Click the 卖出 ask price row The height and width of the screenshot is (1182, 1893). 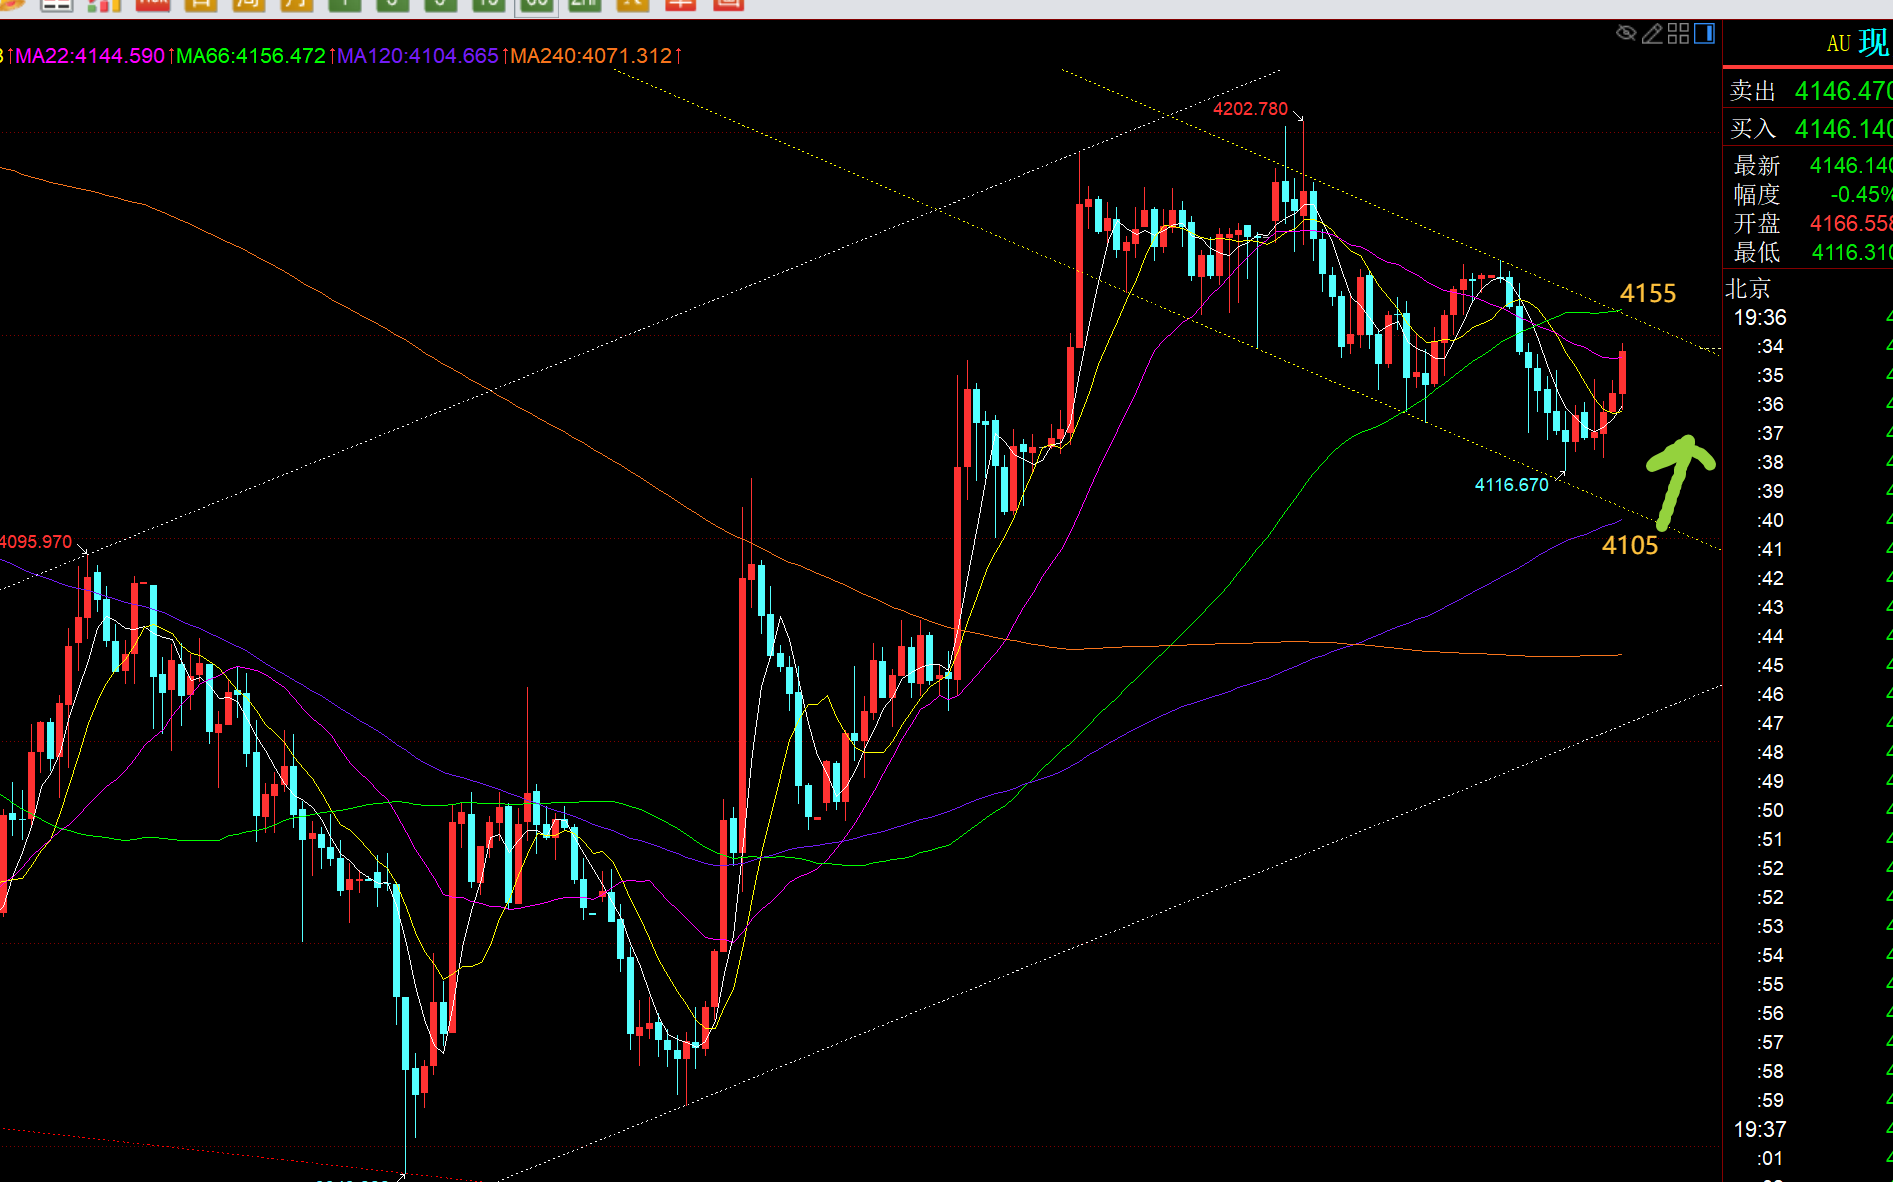point(1808,91)
